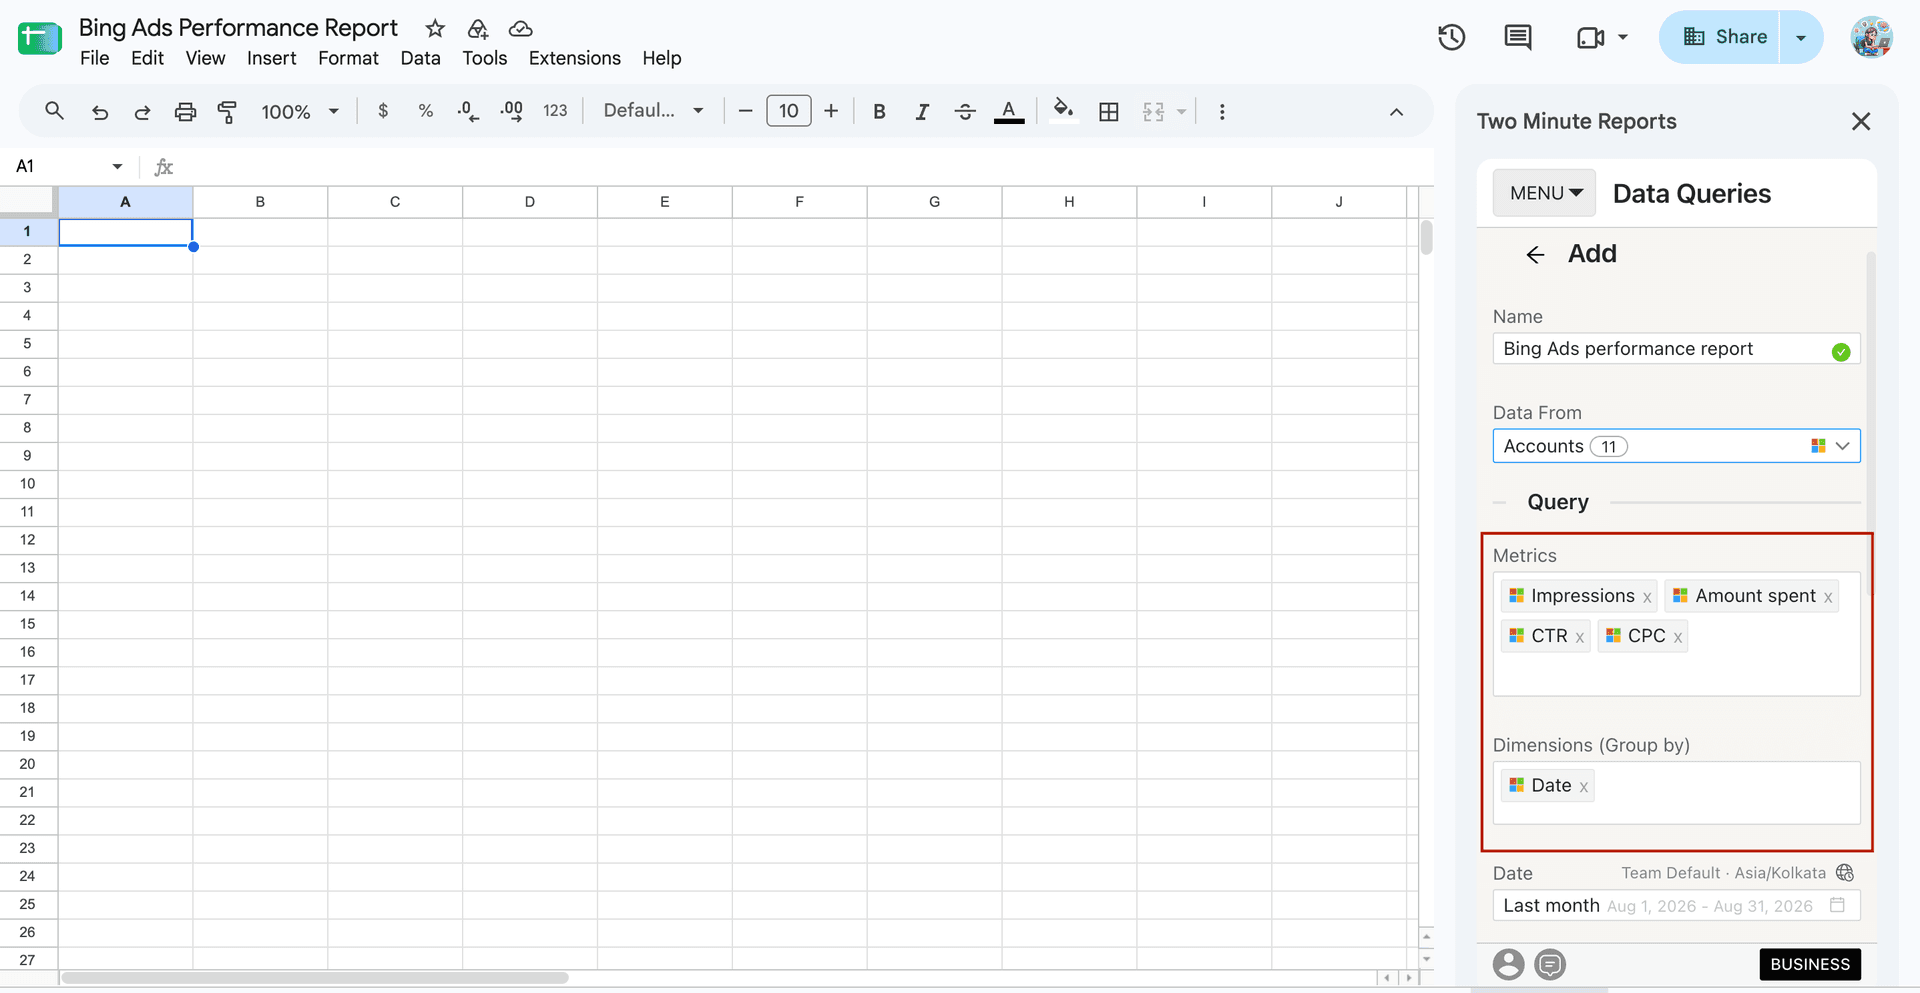
Task: Open the Data menu
Action: tap(420, 58)
